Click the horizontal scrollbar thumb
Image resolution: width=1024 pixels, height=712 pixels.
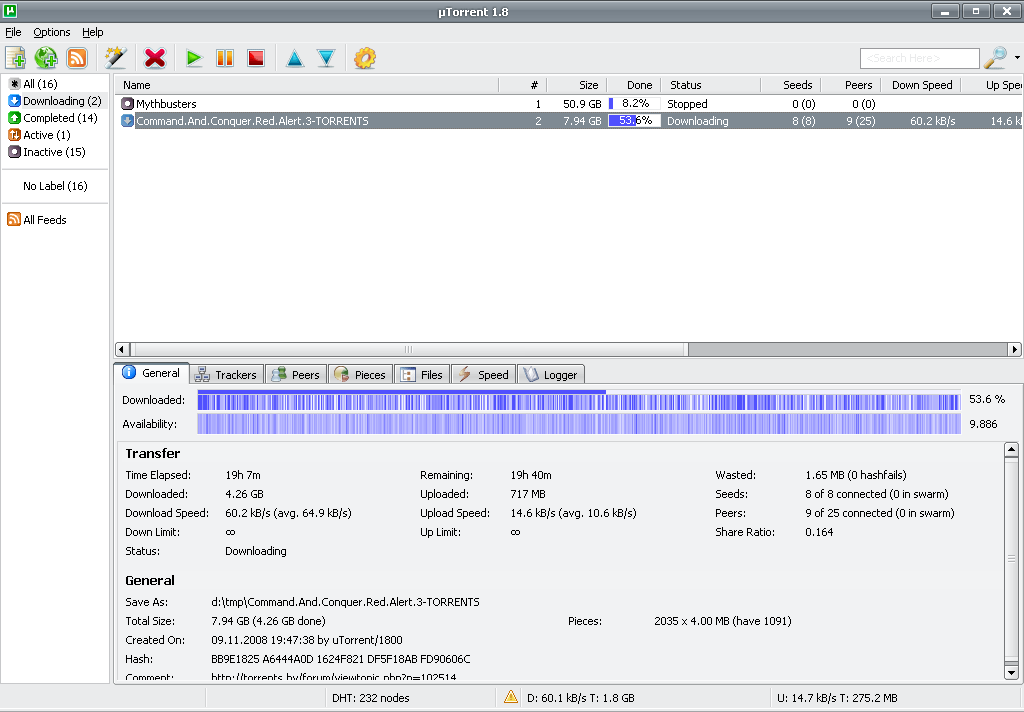[x=409, y=349]
